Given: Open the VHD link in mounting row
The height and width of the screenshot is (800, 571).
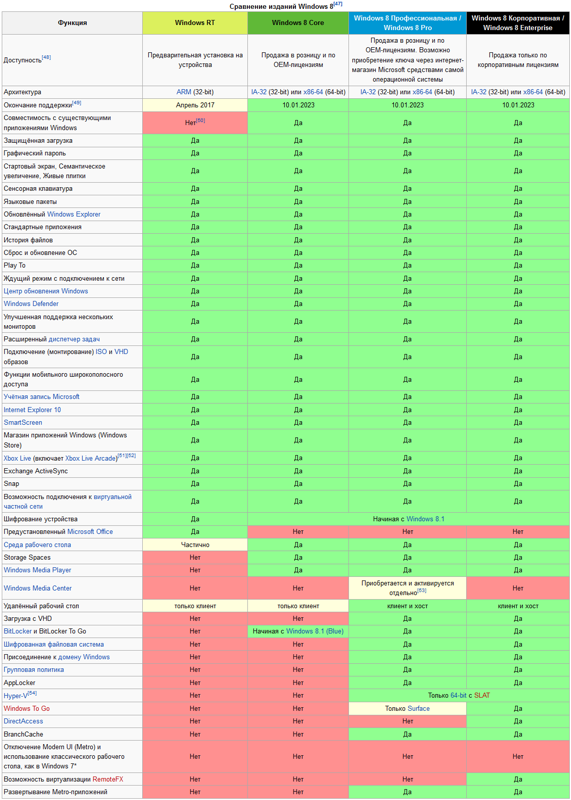Looking at the screenshot, I should pos(121,352).
